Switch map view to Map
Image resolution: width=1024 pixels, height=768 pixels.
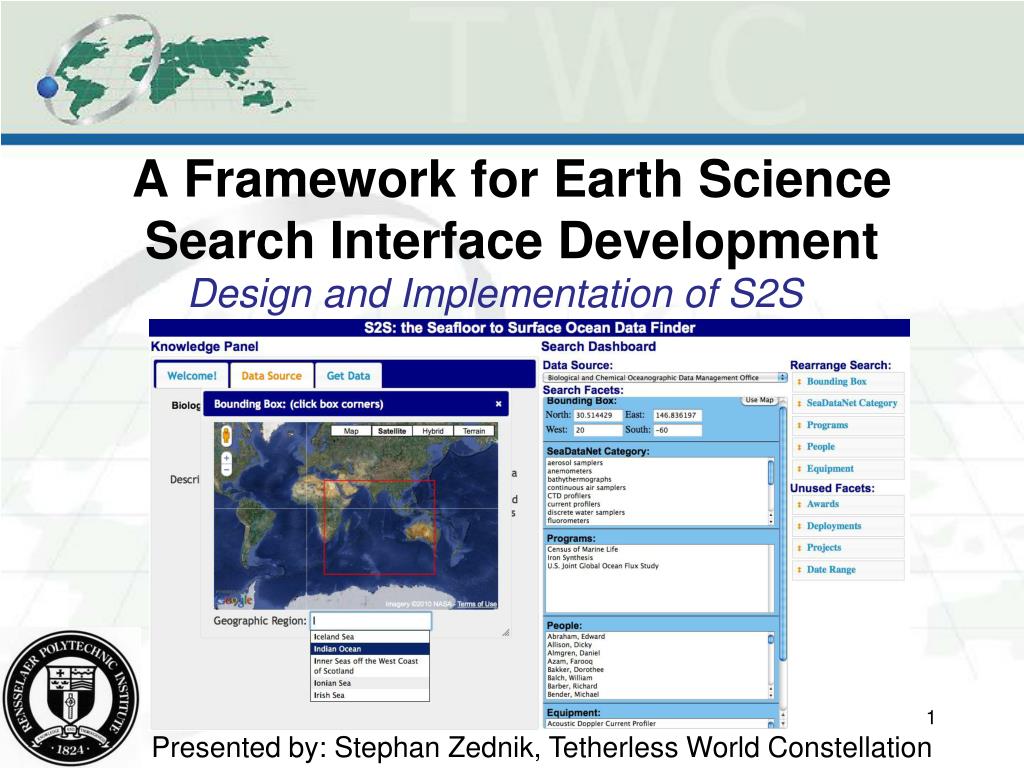click(351, 431)
